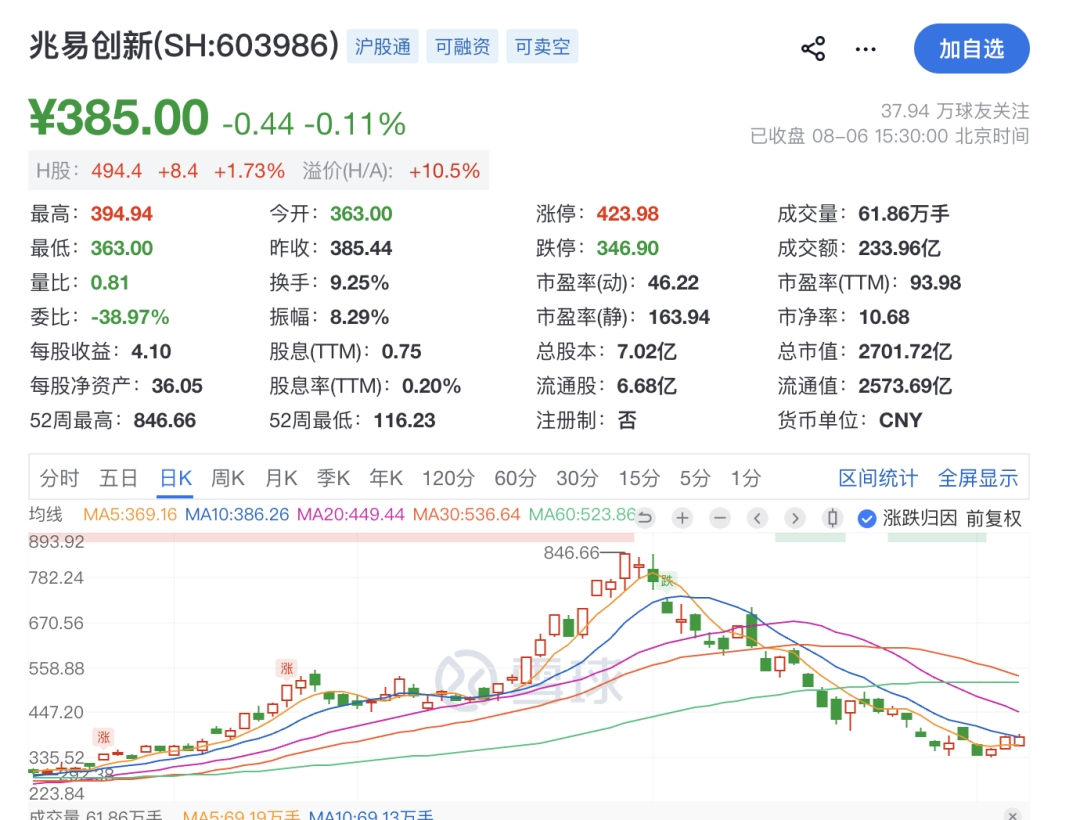Add stock with 加自选 button
Viewport: 1080px width, 820px height.
971,49
